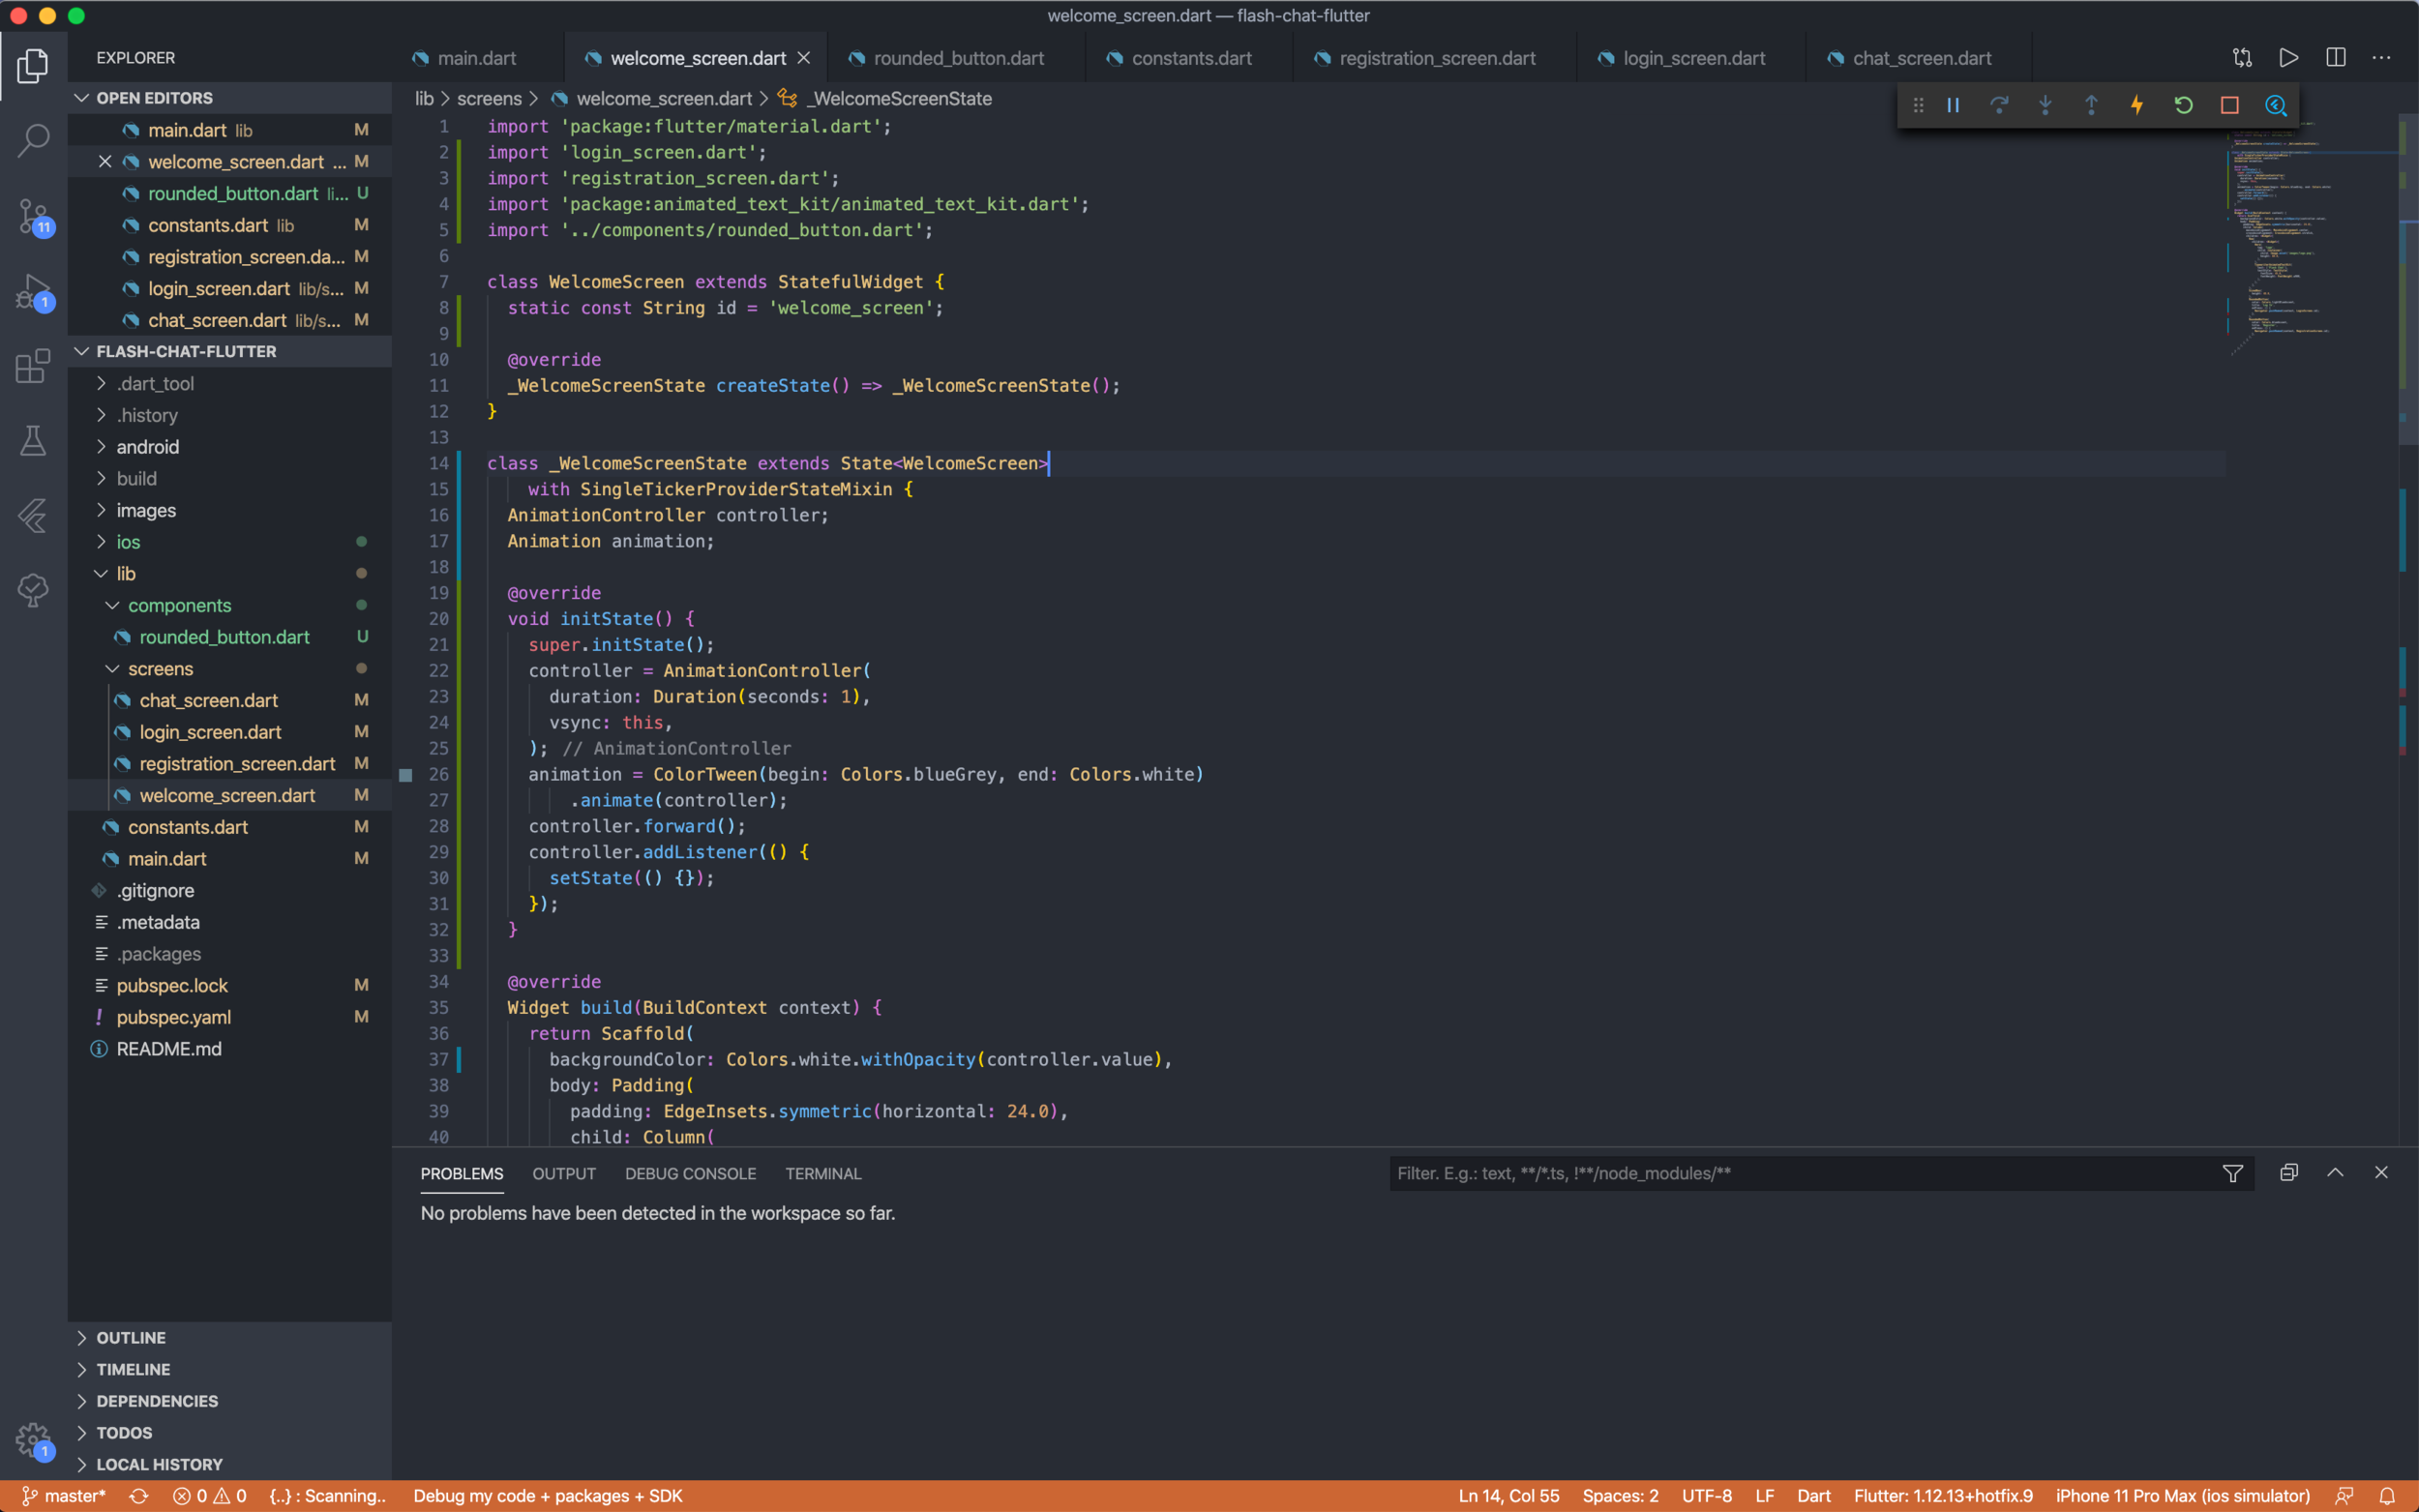Open the Source Control view

(33, 216)
